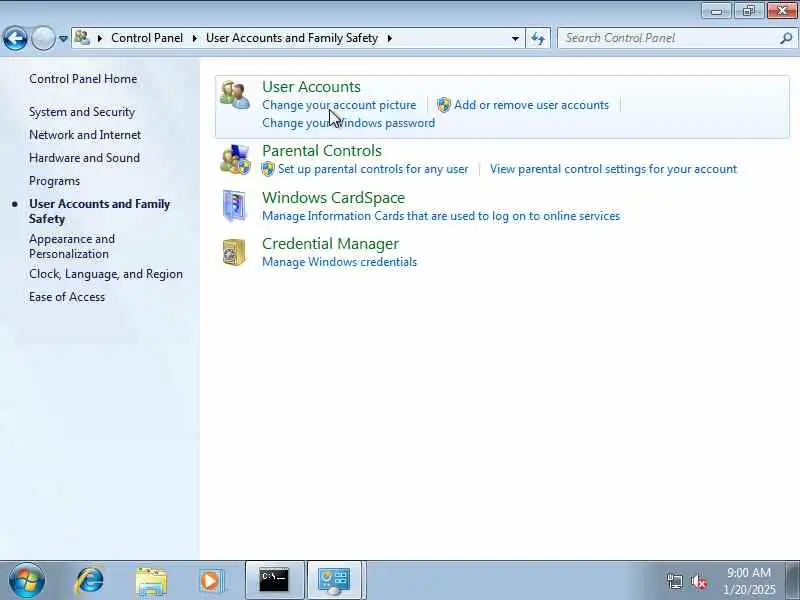Launch Internet Explorer from the taskbar

(90, 580)
